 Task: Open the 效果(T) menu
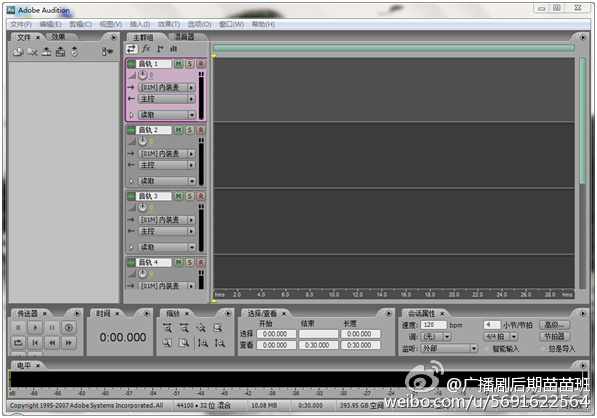169,24
